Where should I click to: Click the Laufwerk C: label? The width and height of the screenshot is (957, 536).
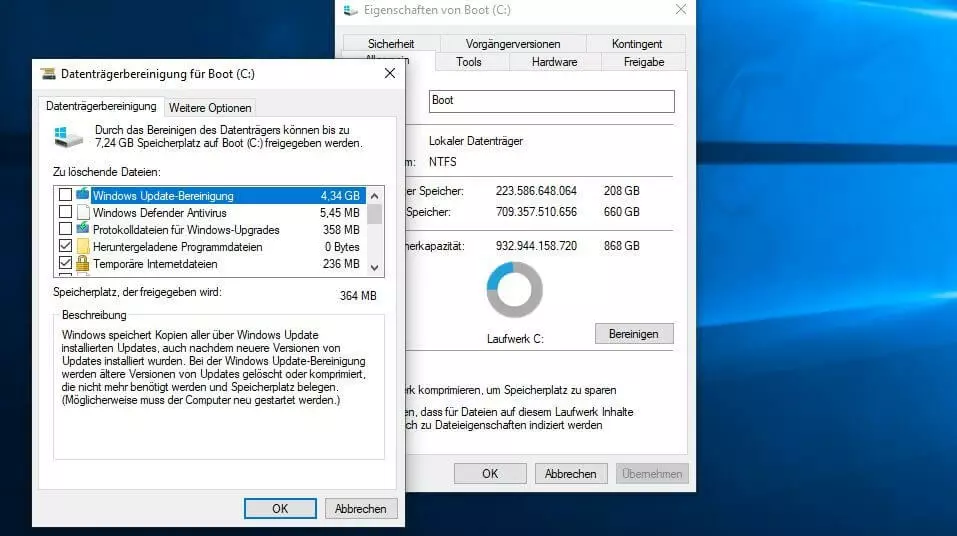tap(515, 339)
